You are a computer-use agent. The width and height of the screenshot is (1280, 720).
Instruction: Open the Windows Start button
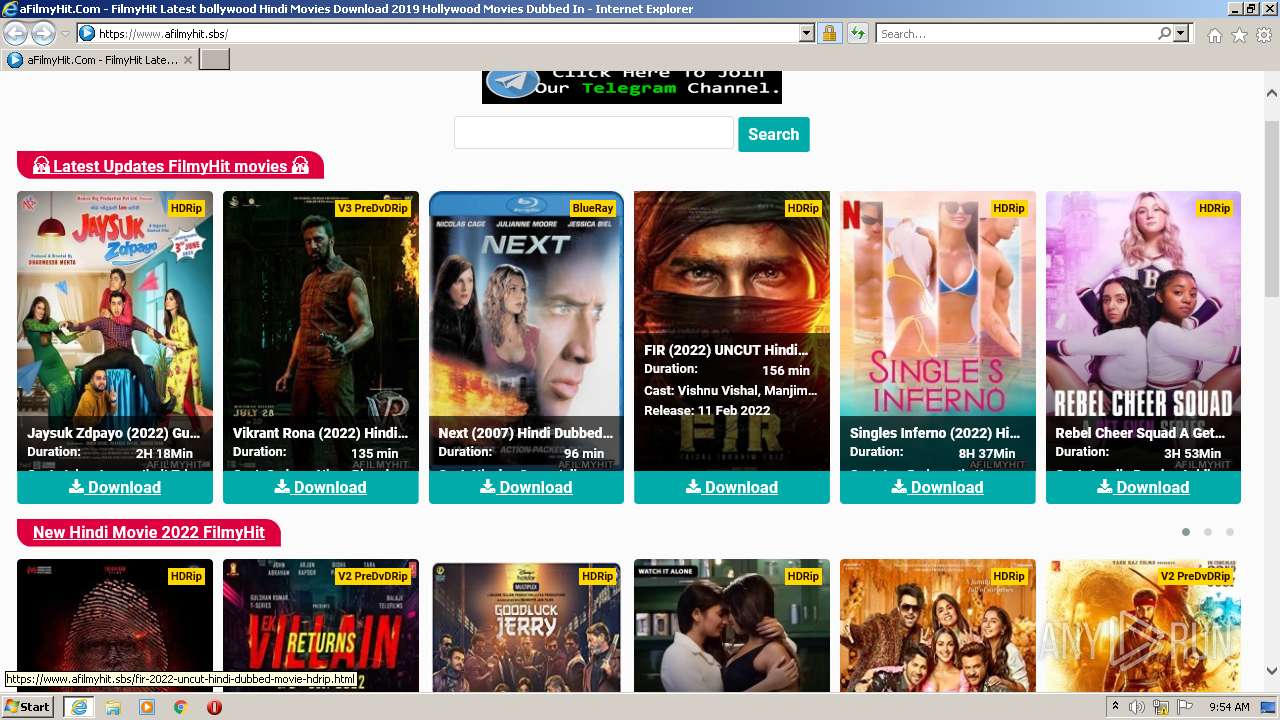[28, 706]
